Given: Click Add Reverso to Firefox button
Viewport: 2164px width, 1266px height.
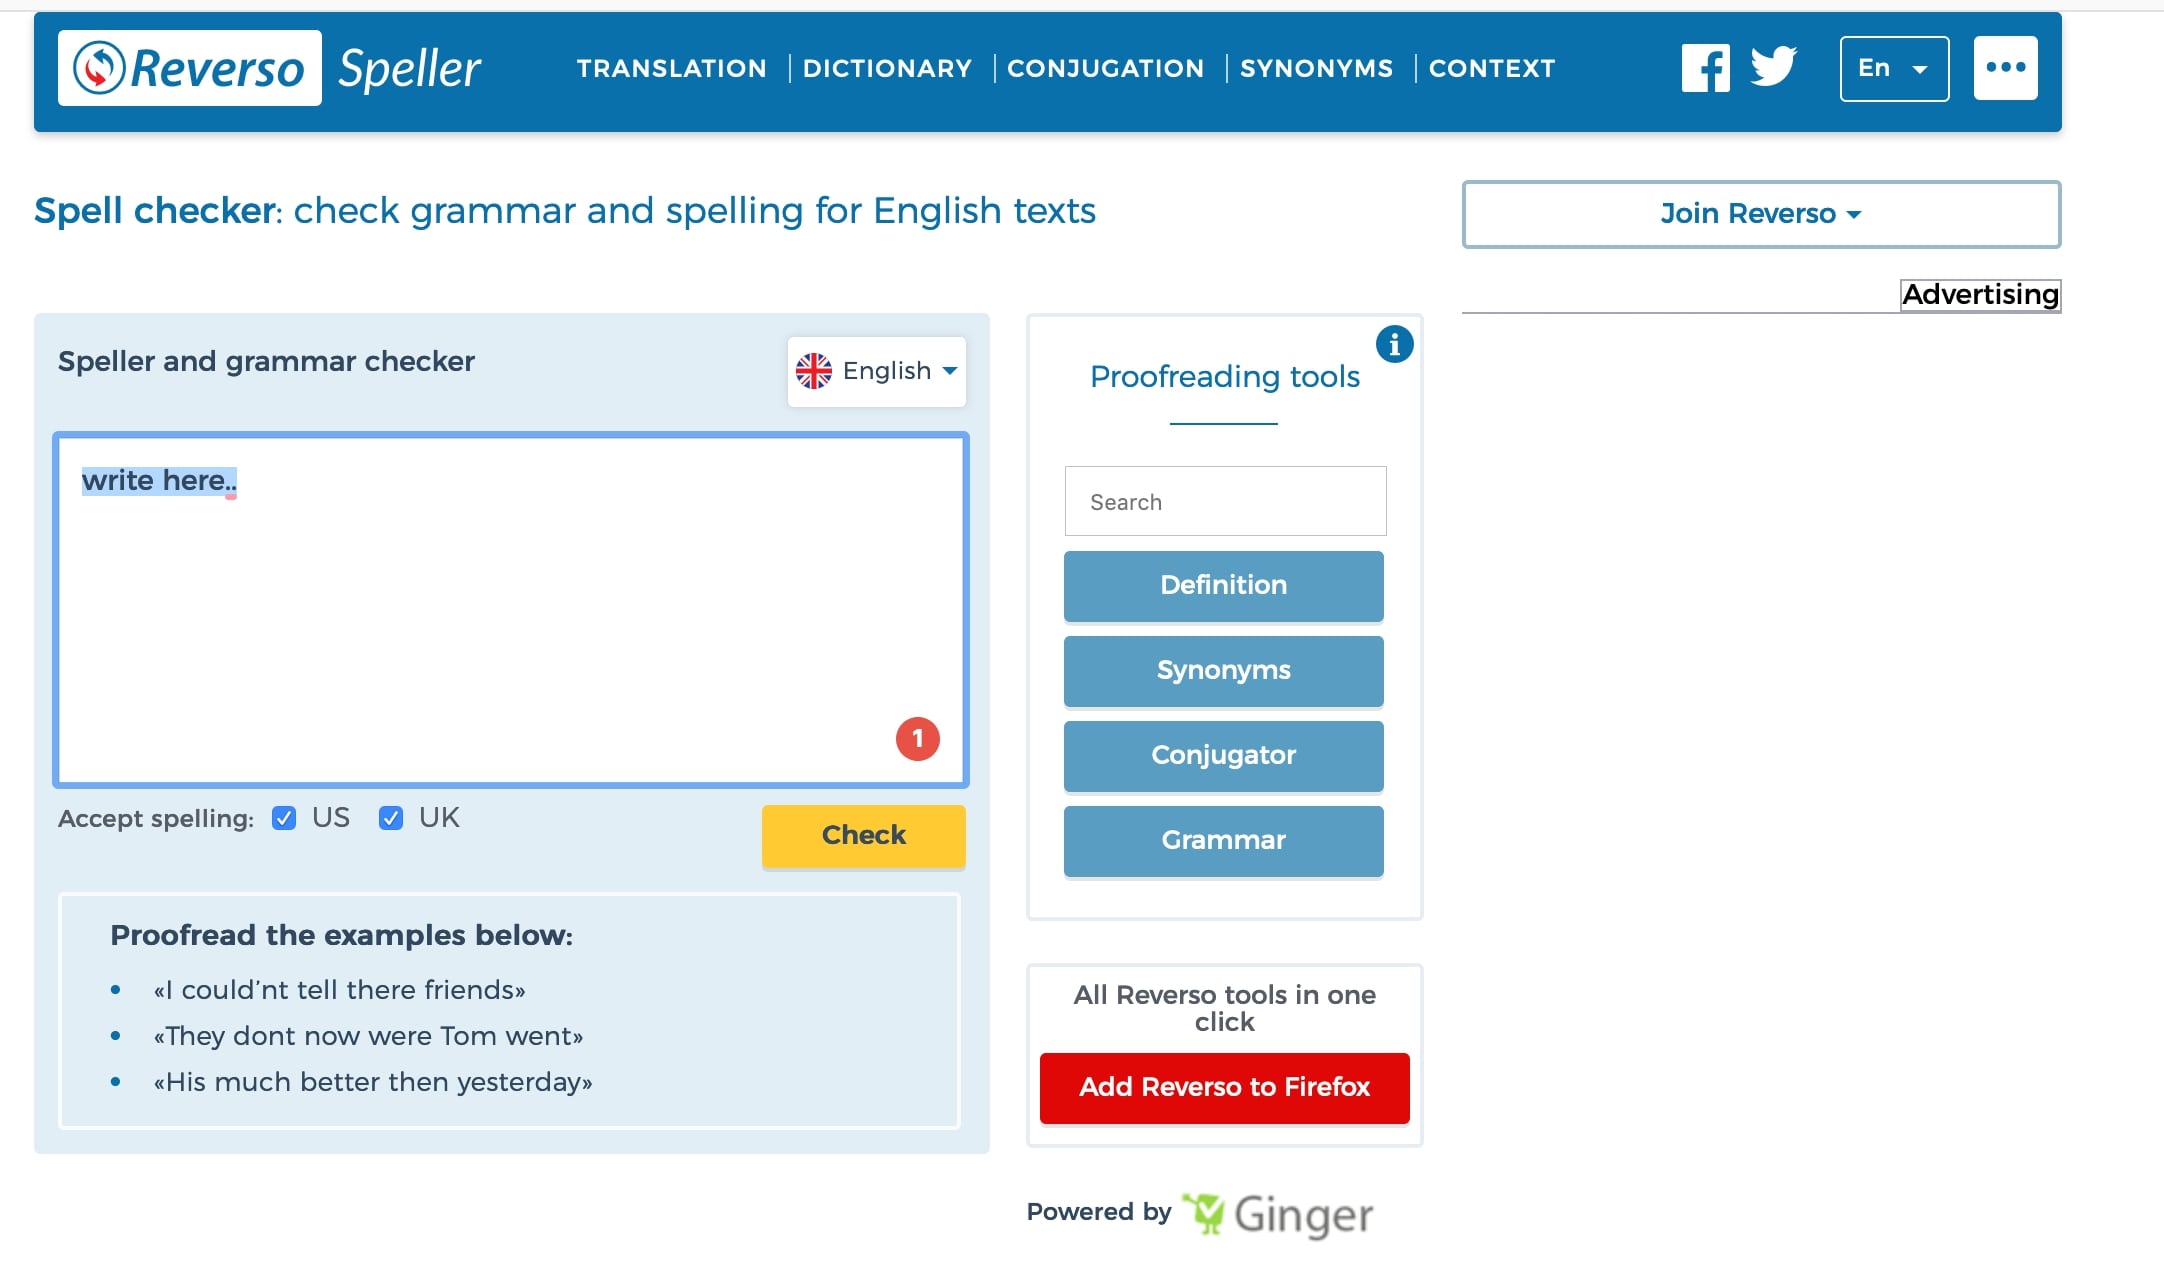Looking at the screenshot, I should [1225, 1087].
